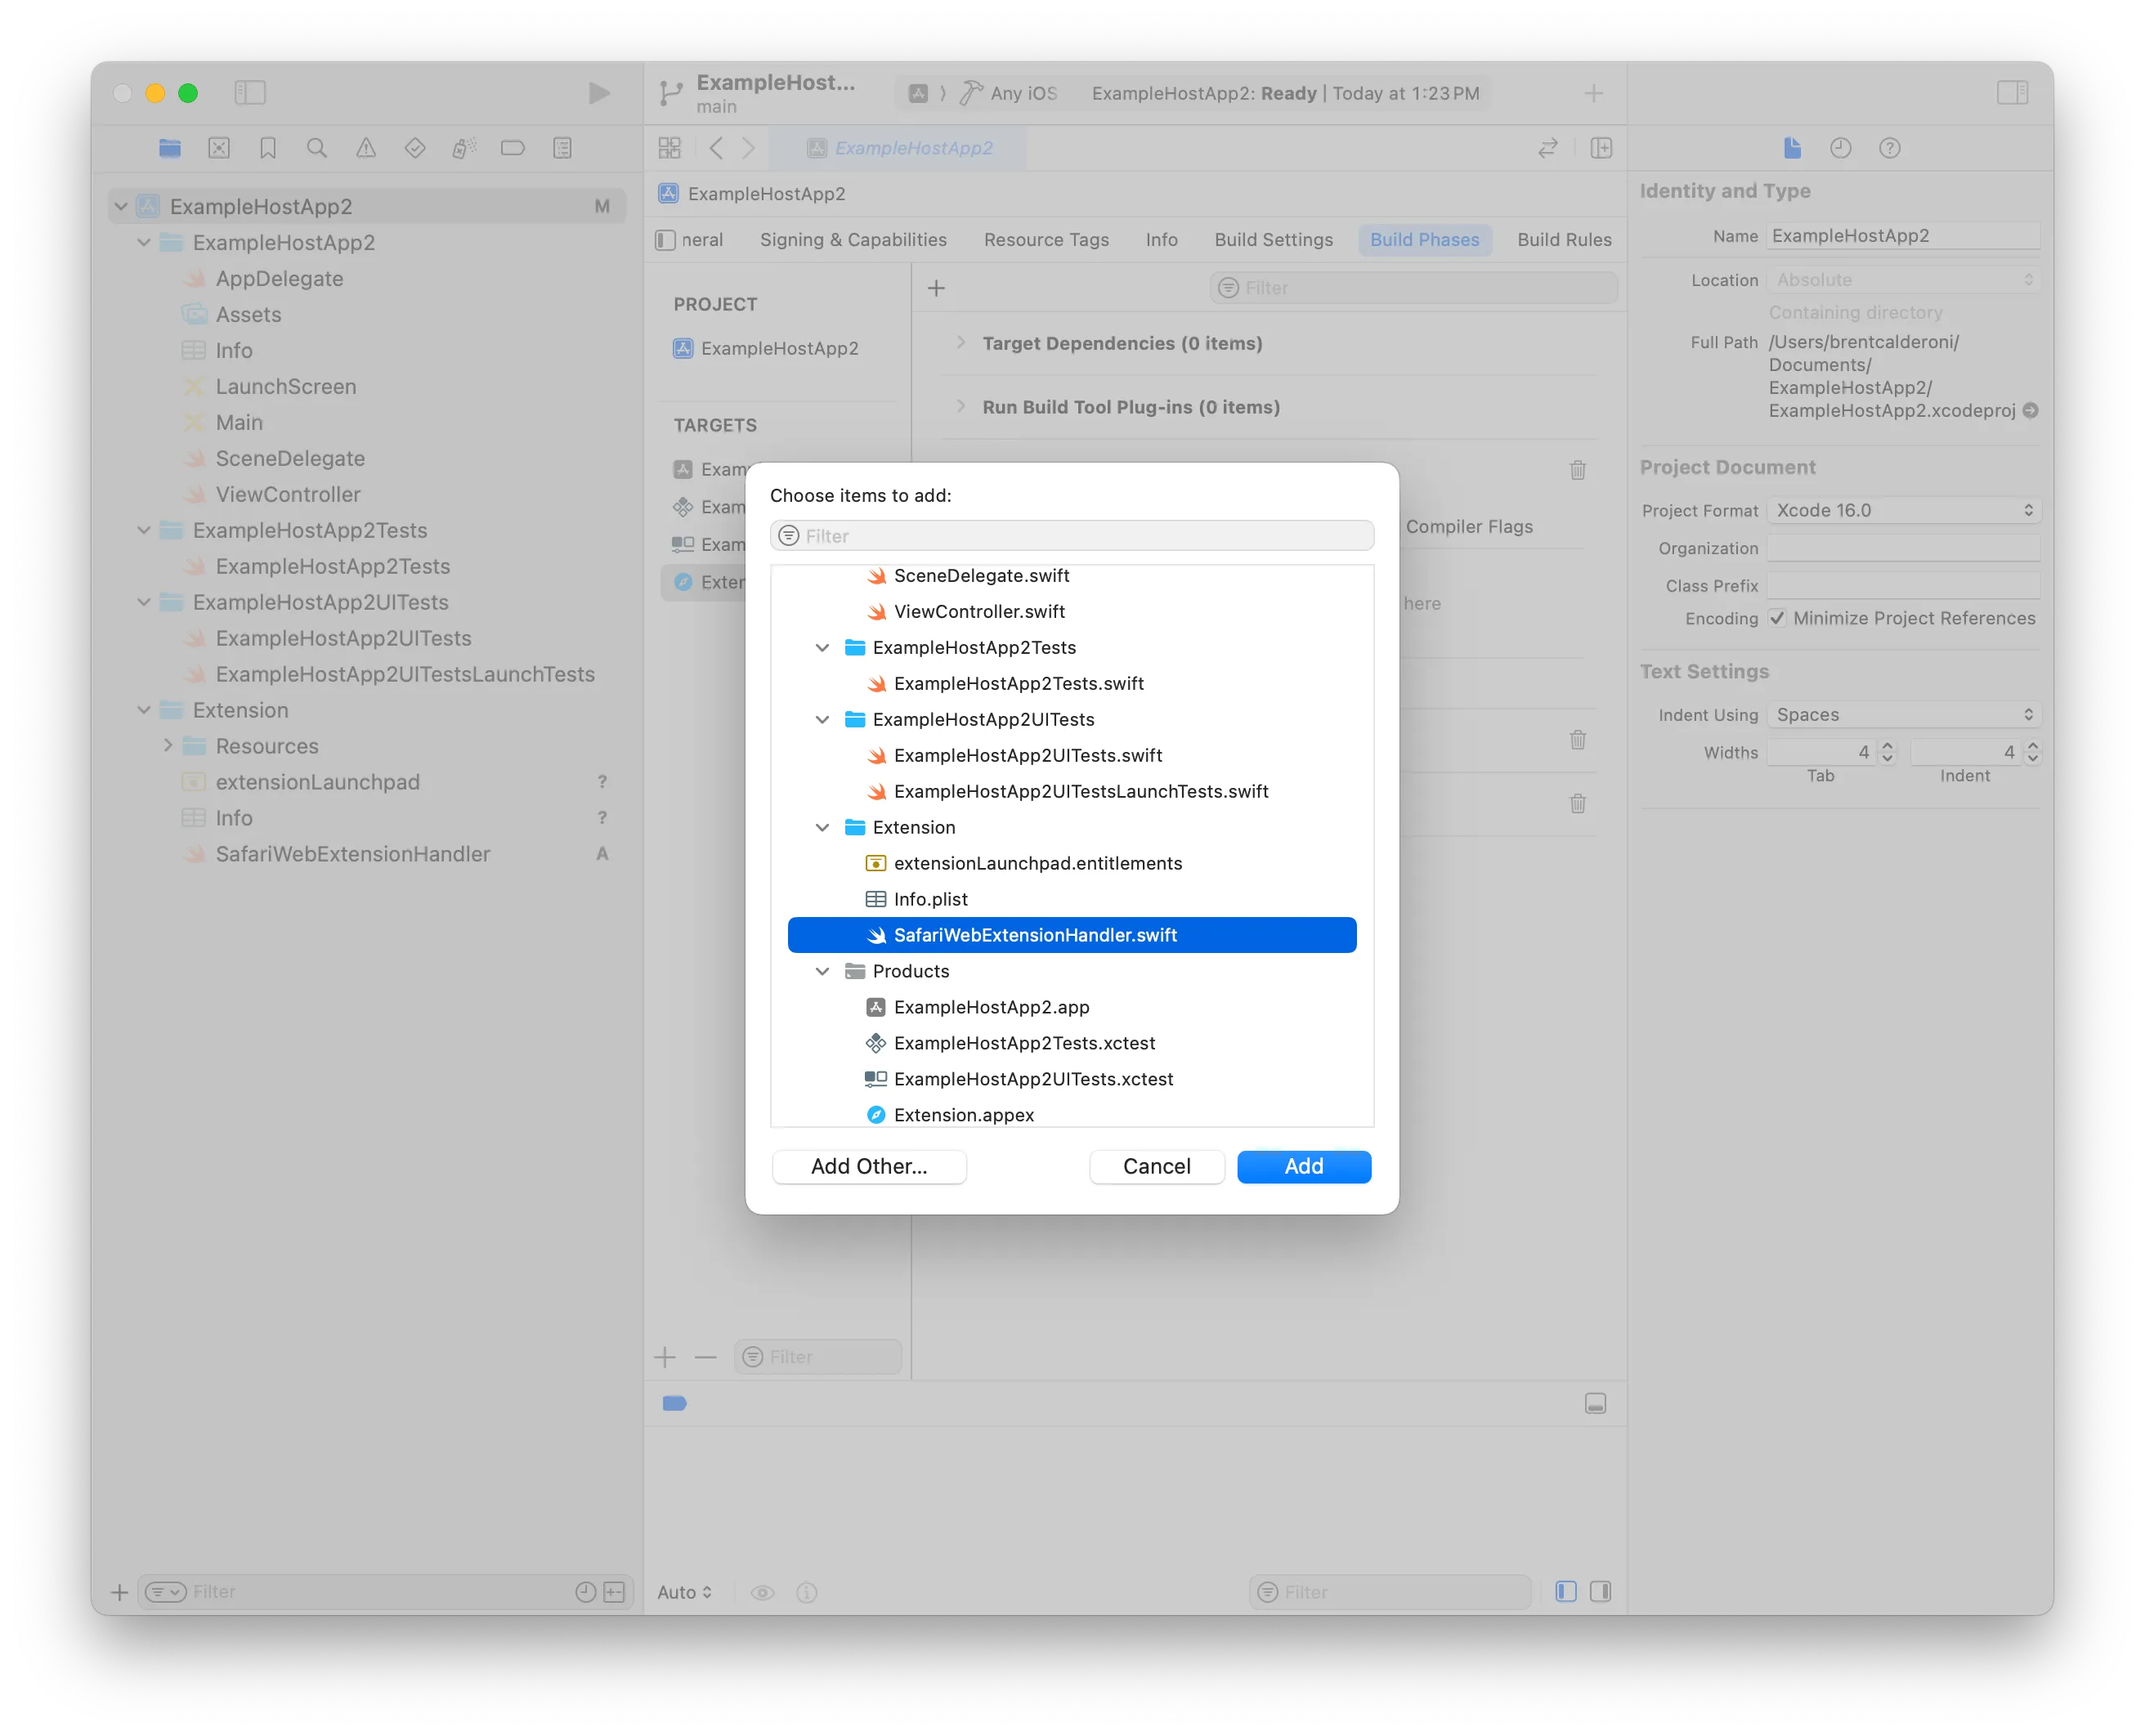Toggle the debug area hide button
This screenshot has width=2145, height=1736.
(1595, 1403)
